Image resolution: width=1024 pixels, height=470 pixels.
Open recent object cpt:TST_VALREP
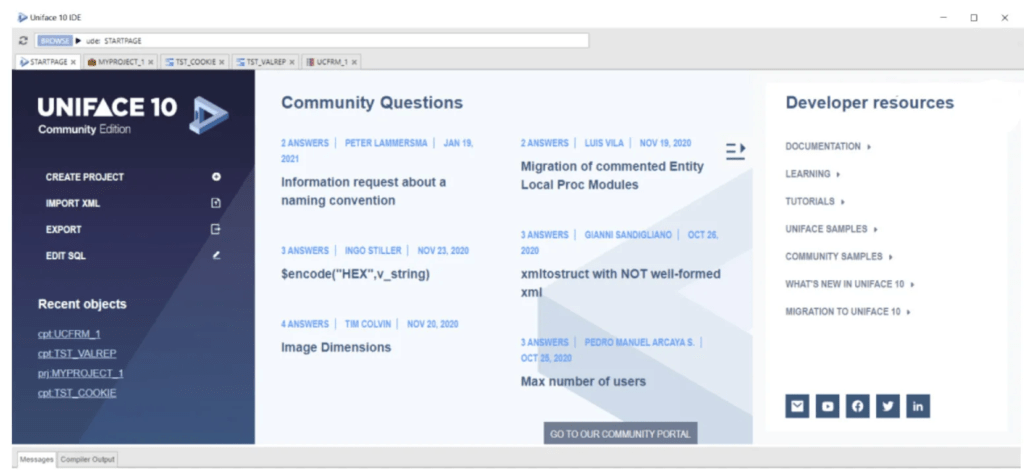77,354
